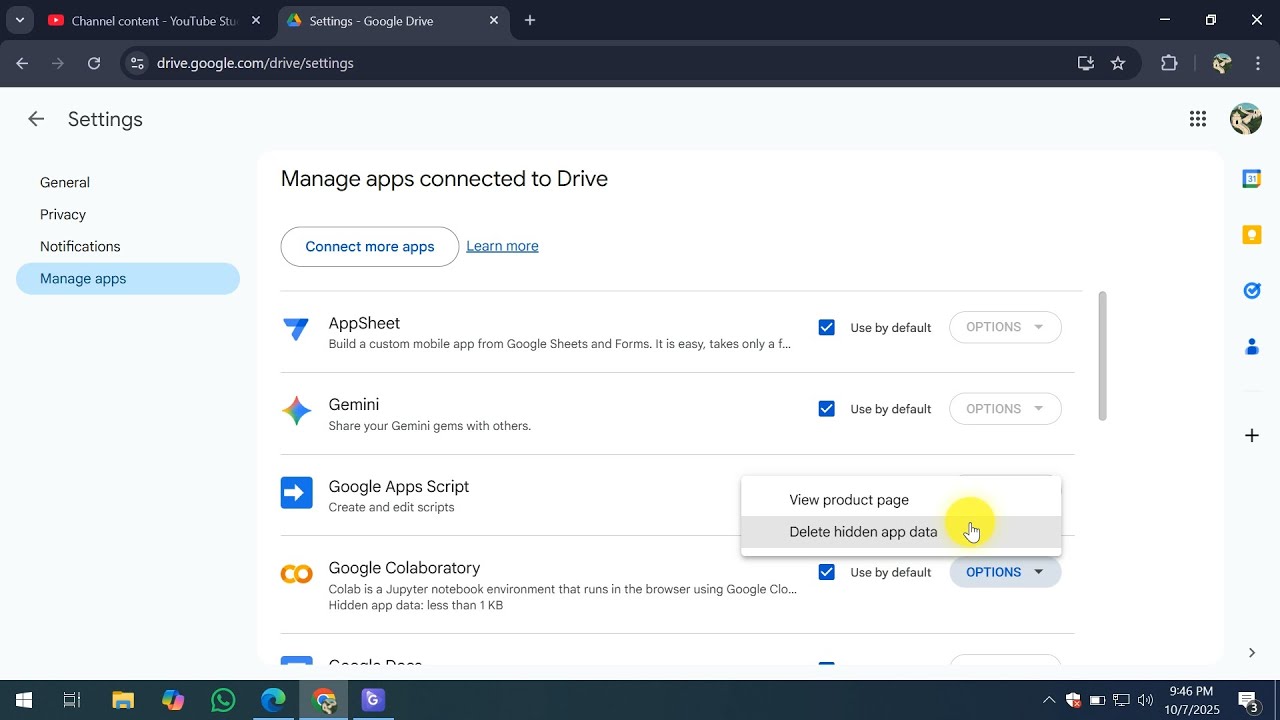This screenshot has height=720, width=1280.
Task: Toggle Google Colaboratory Use by default checkbox
Action: [x=826, y=572]
